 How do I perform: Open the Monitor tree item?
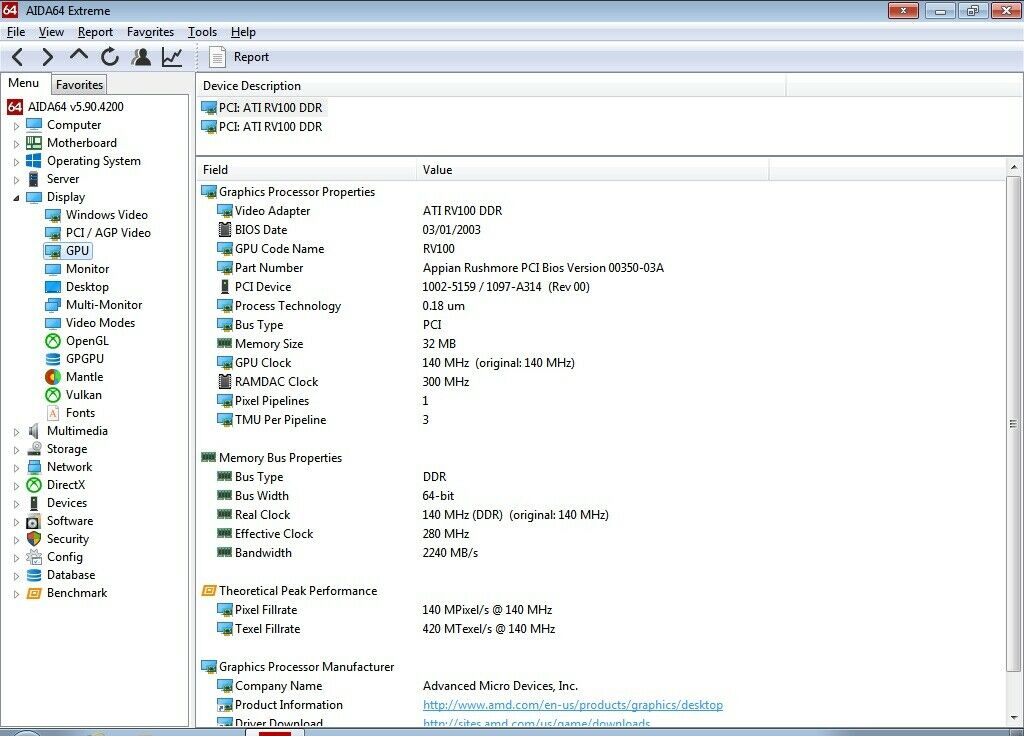(88, 268)
